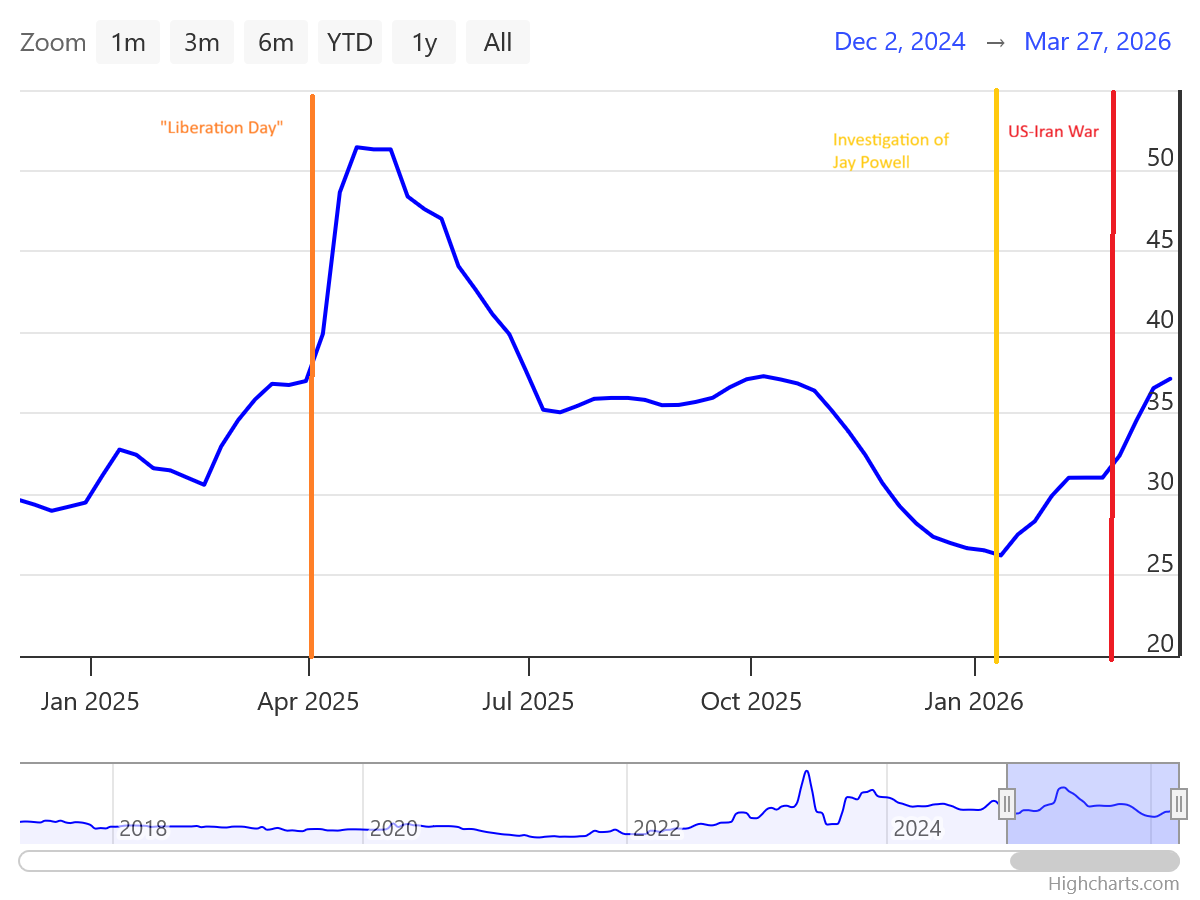Click the US-Iran War annotation label
Image resolution: width=1200 pixels, height=900 pixels.
(1053, 131)
